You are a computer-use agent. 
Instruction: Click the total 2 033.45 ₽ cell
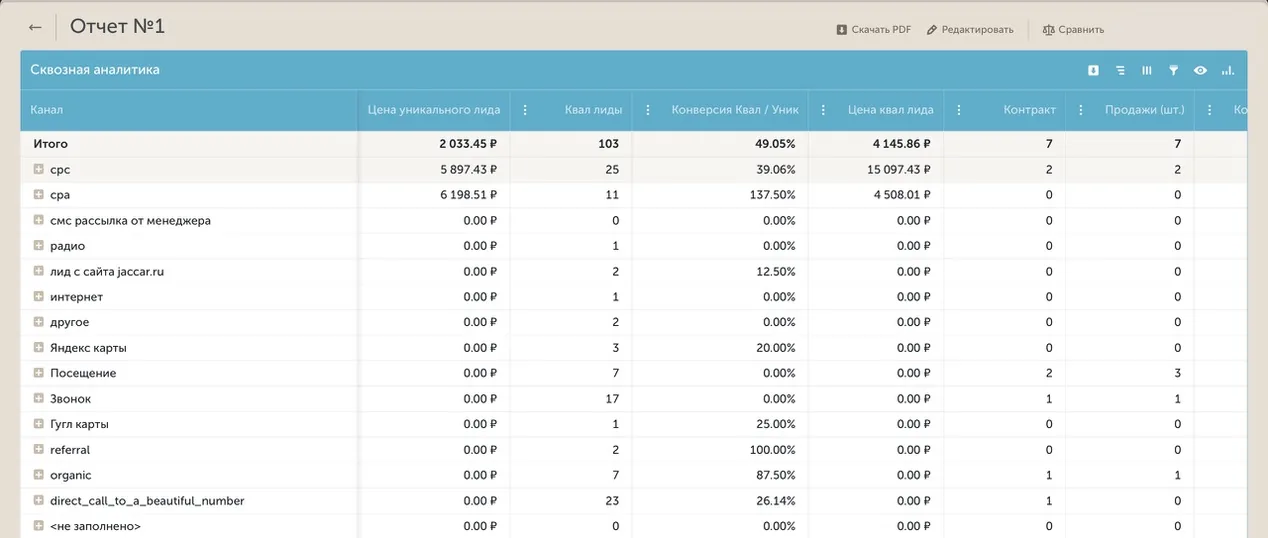[x=467, y=144]
